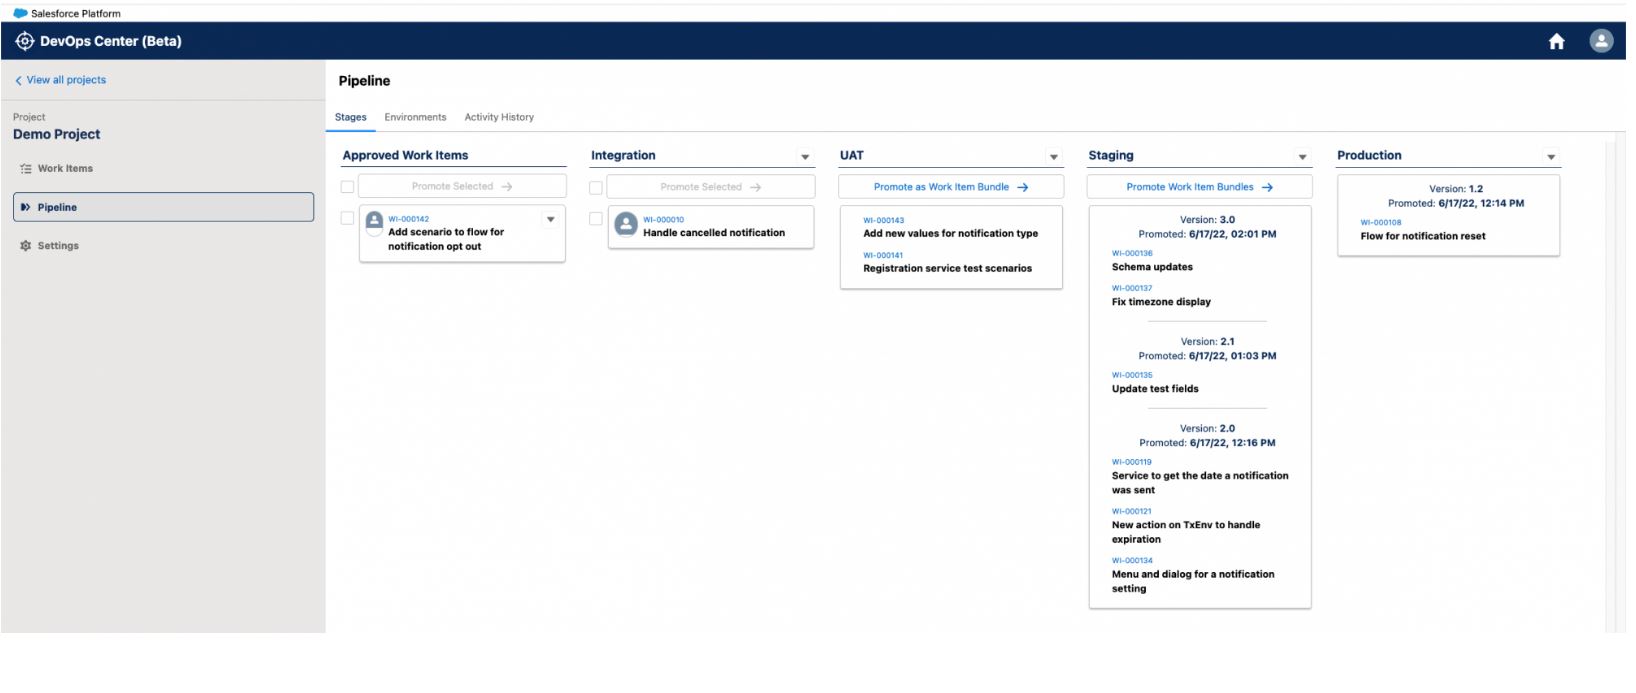Click the avatar on work item WI-000142
1636x693 pixels.
[x=375, y=222]
